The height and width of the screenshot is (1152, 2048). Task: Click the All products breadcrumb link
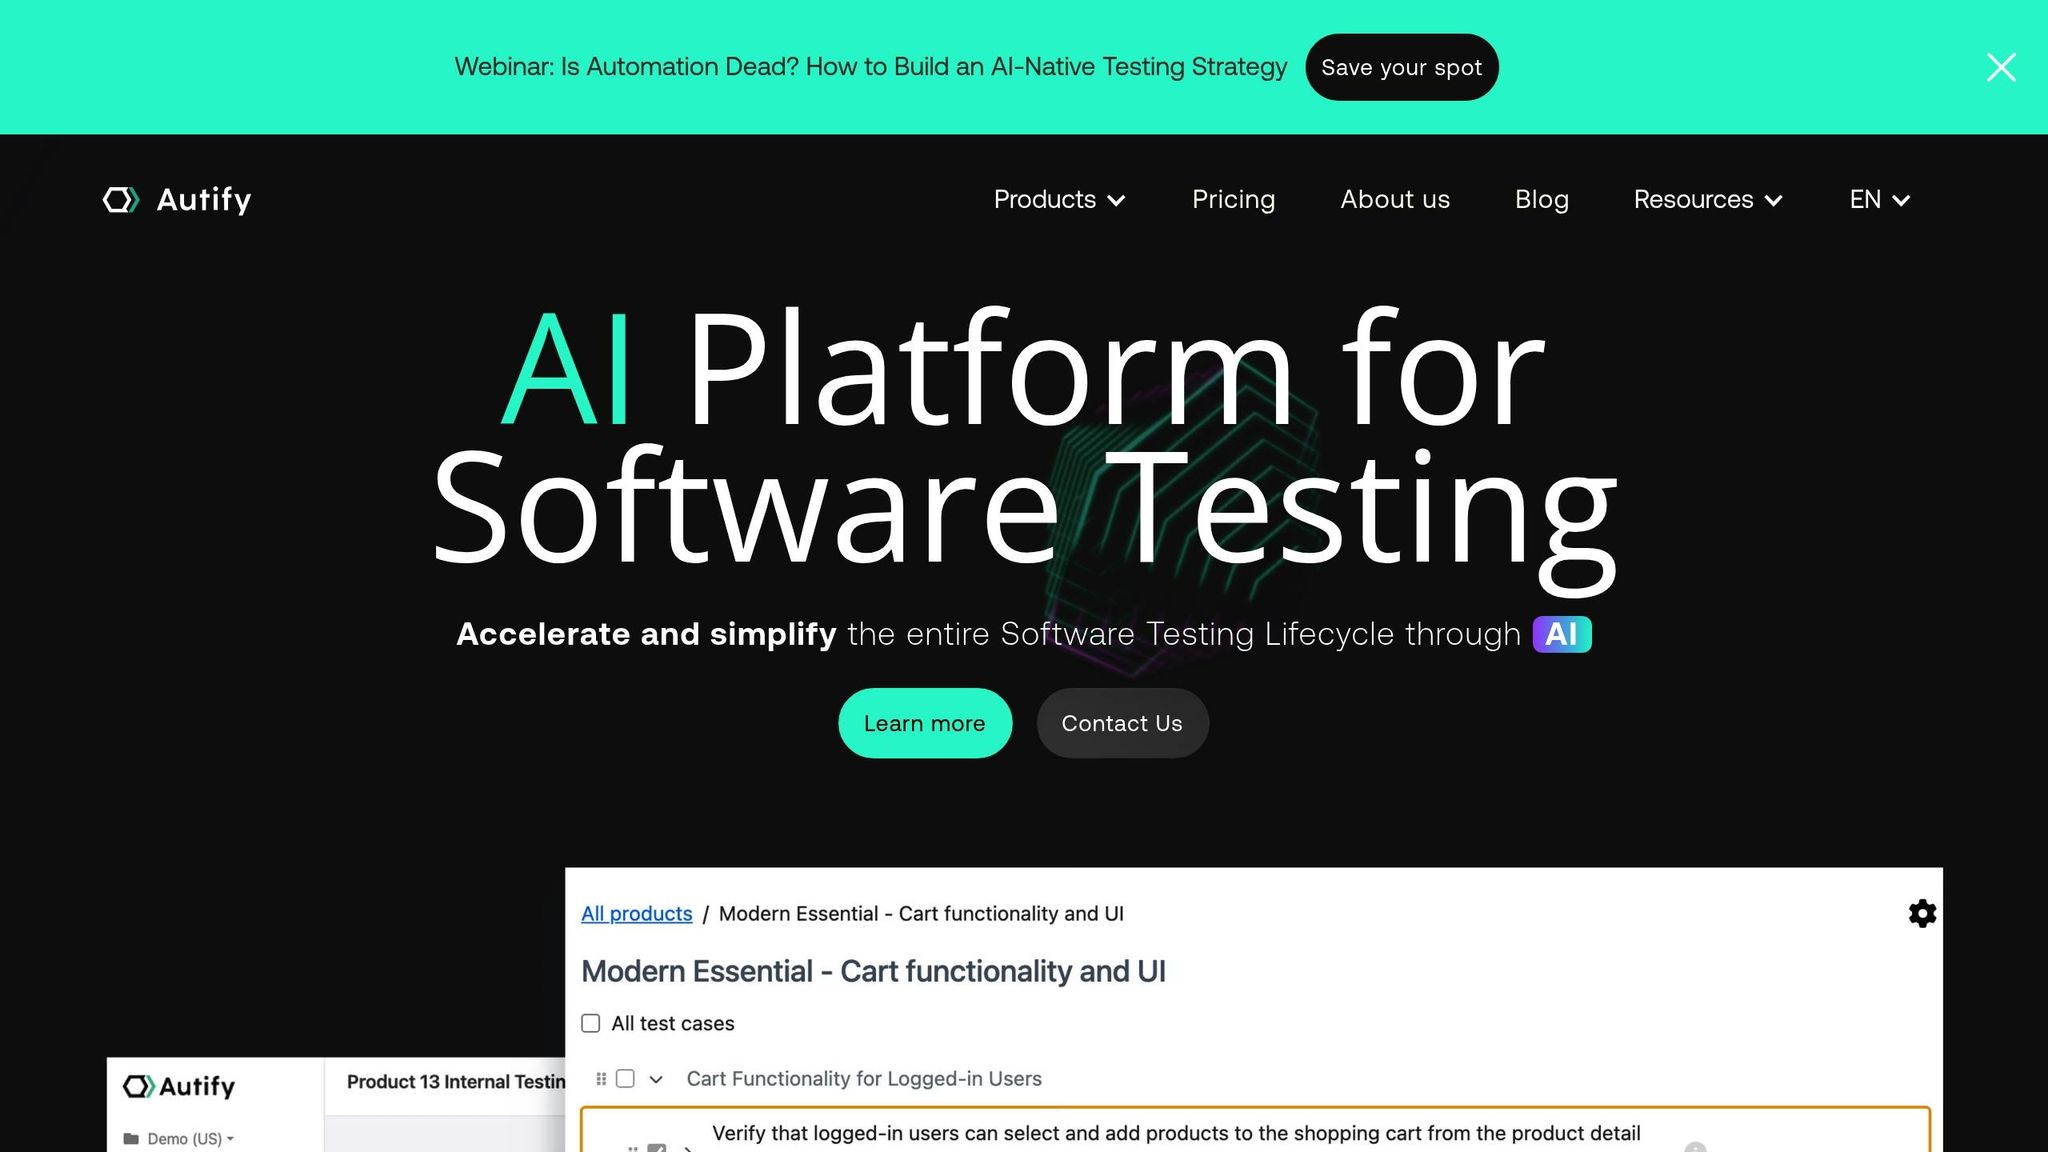pyautogui.click(x=636, y=913)
